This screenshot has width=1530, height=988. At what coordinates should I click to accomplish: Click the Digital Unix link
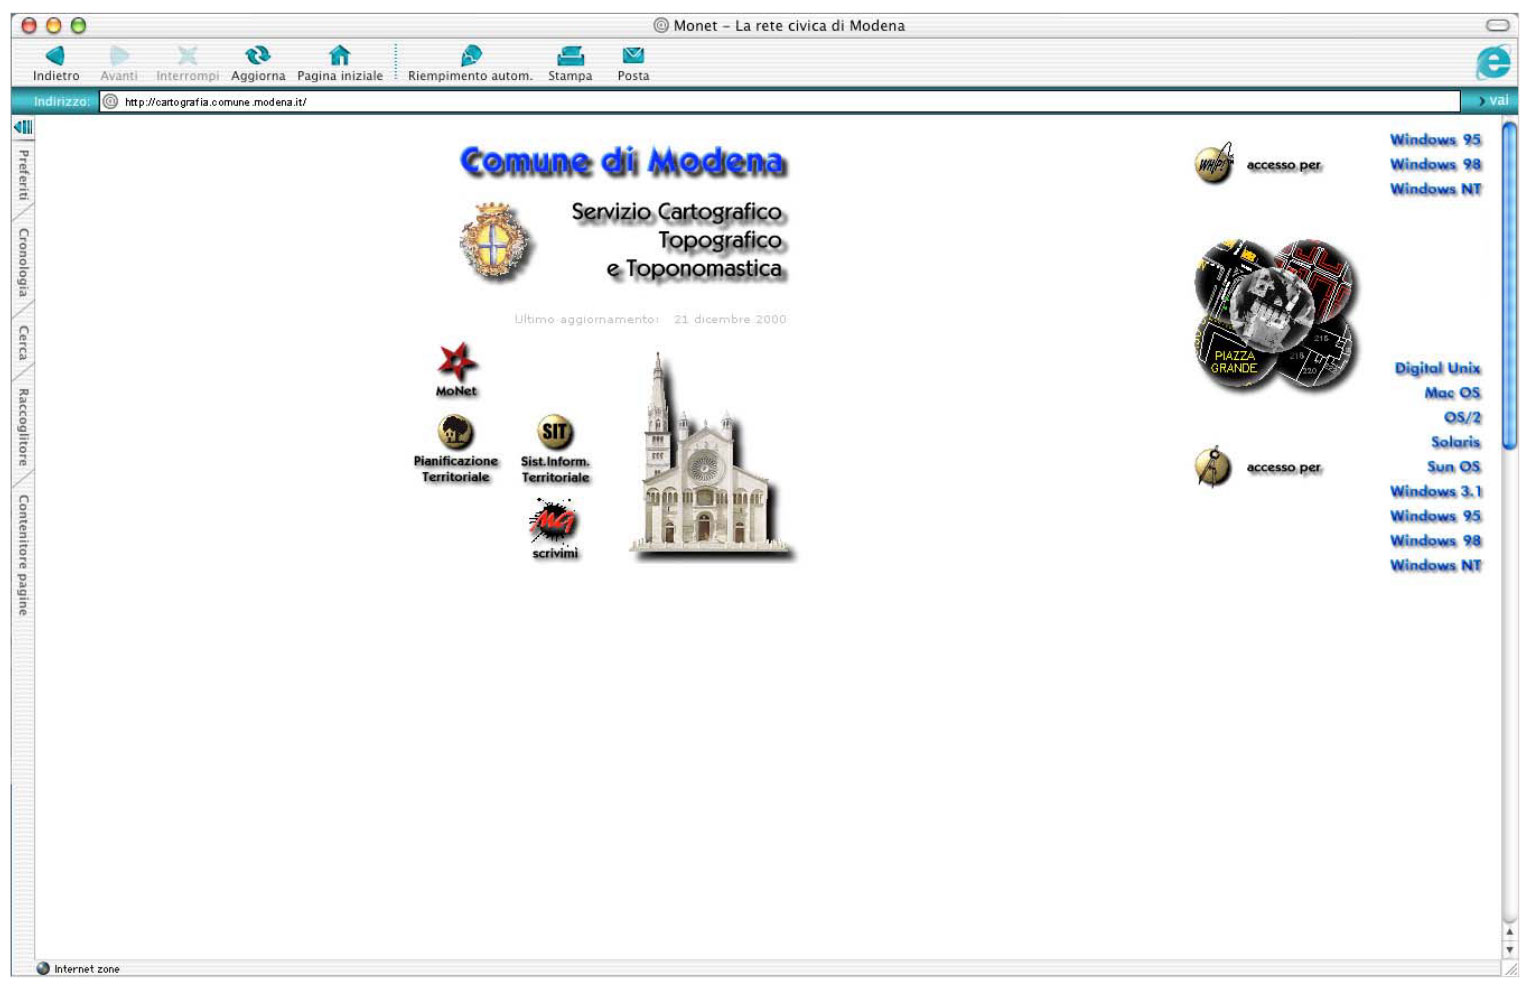(1439, 368)
